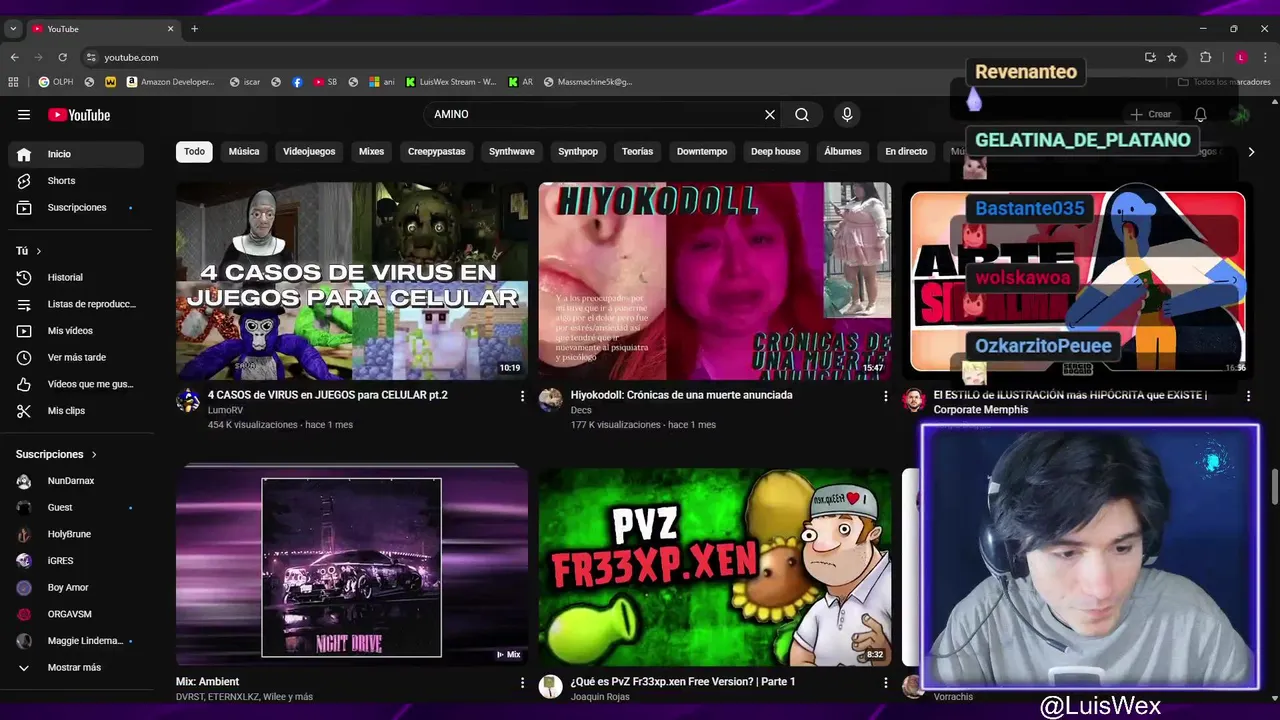Open ORGAVSM channel subscription
Viewport: 1280px width, 720px height.
[76, 614]
